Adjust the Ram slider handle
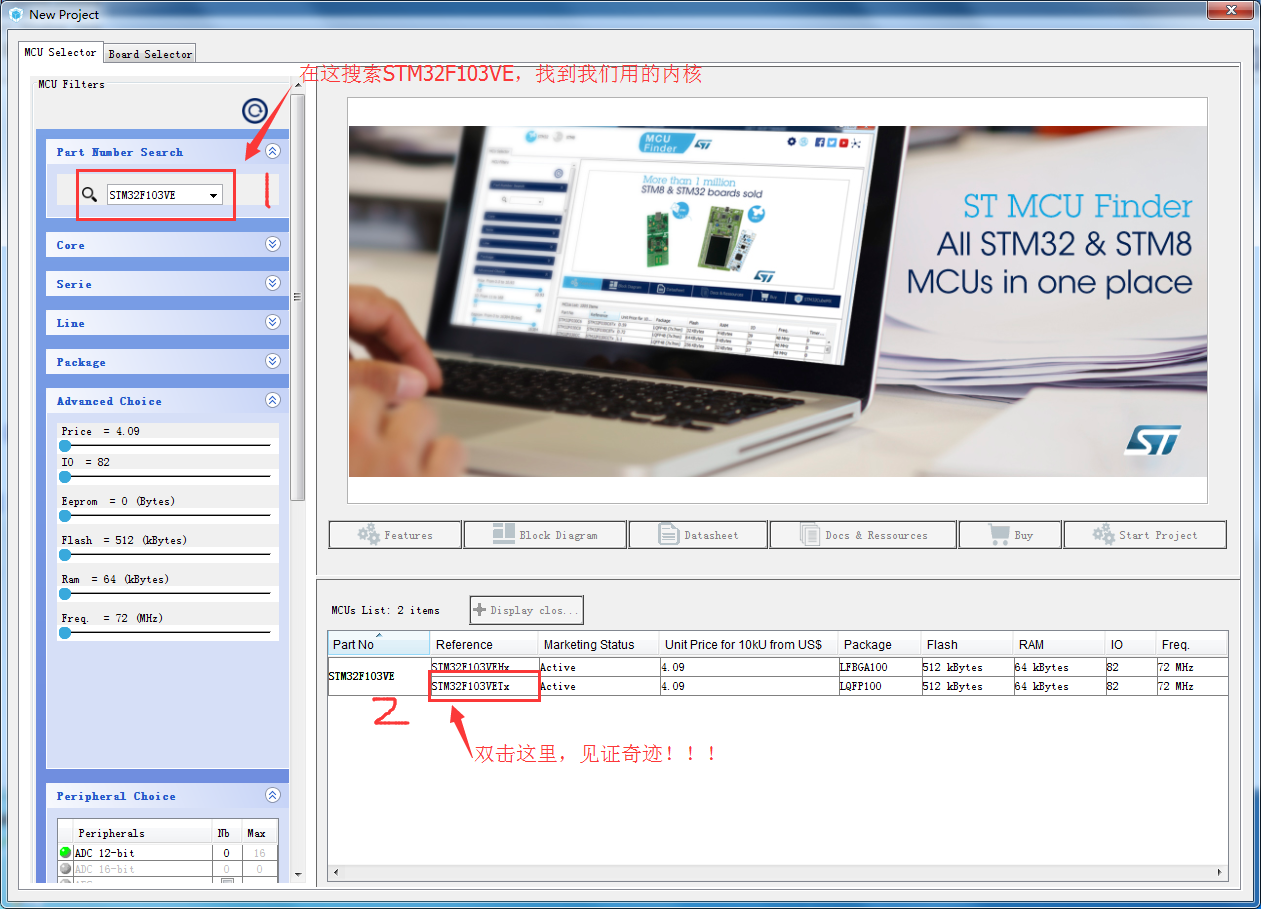Viewport: 1261px width, 909px height. [65, 594]
